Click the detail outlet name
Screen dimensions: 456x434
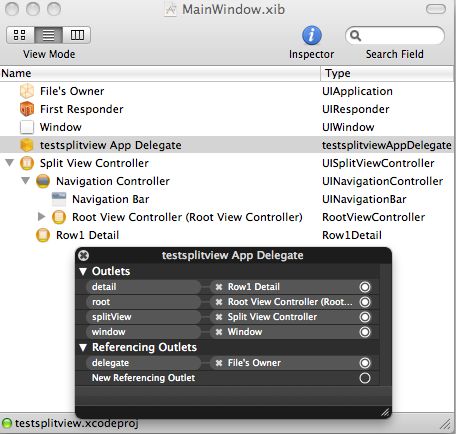104,287
